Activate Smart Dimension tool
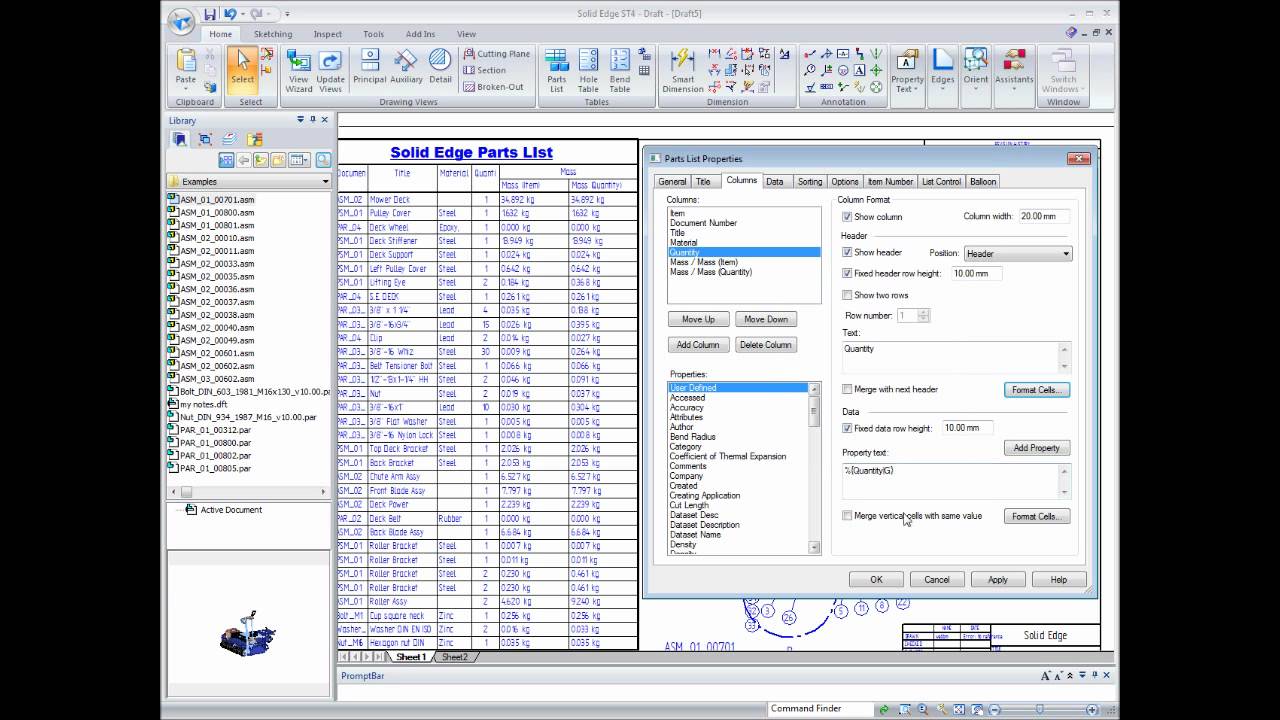This screenshot has height=720, width=1280. (x=683, y=71)
